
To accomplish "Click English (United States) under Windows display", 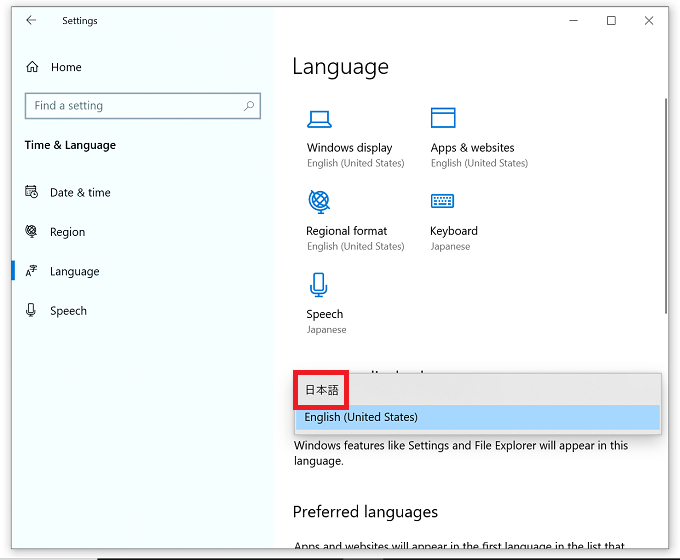I will coord(356,163).
